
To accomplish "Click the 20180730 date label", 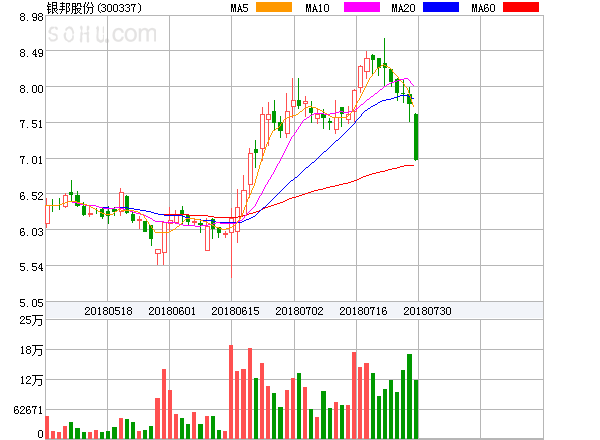I will (427, 311).
